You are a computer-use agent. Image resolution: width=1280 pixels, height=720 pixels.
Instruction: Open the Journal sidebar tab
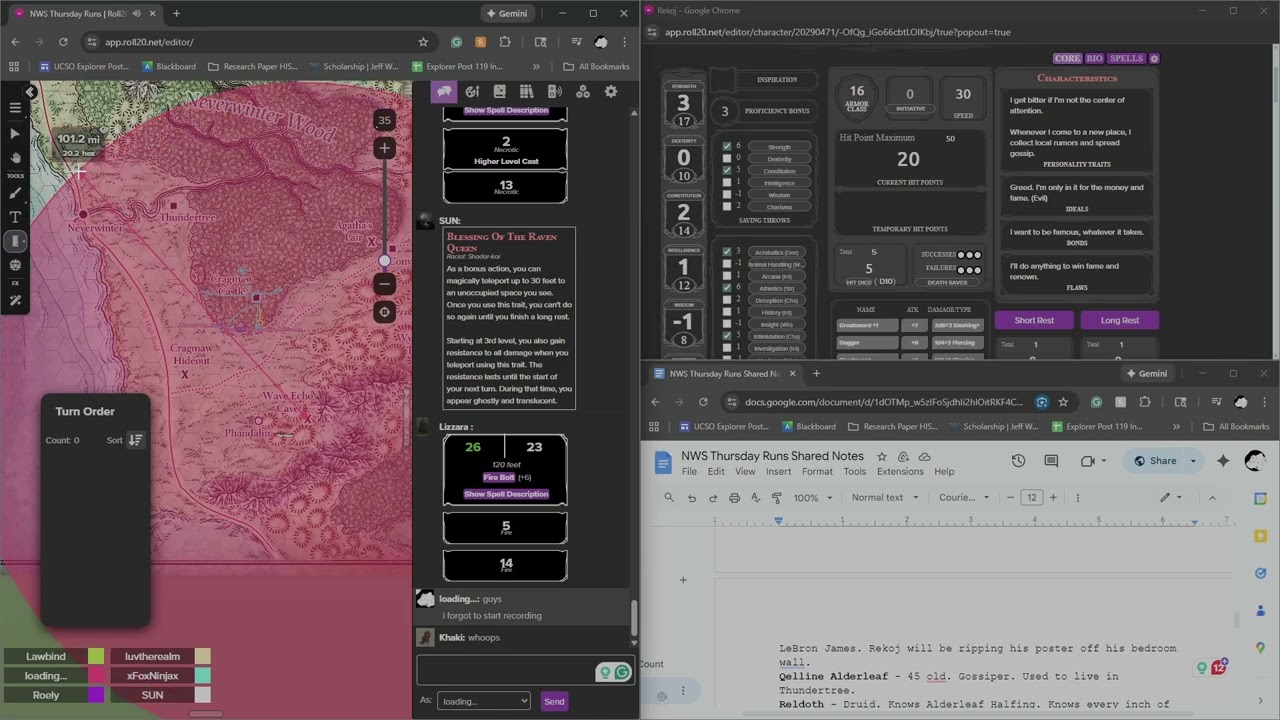click(x=499, y=92)
